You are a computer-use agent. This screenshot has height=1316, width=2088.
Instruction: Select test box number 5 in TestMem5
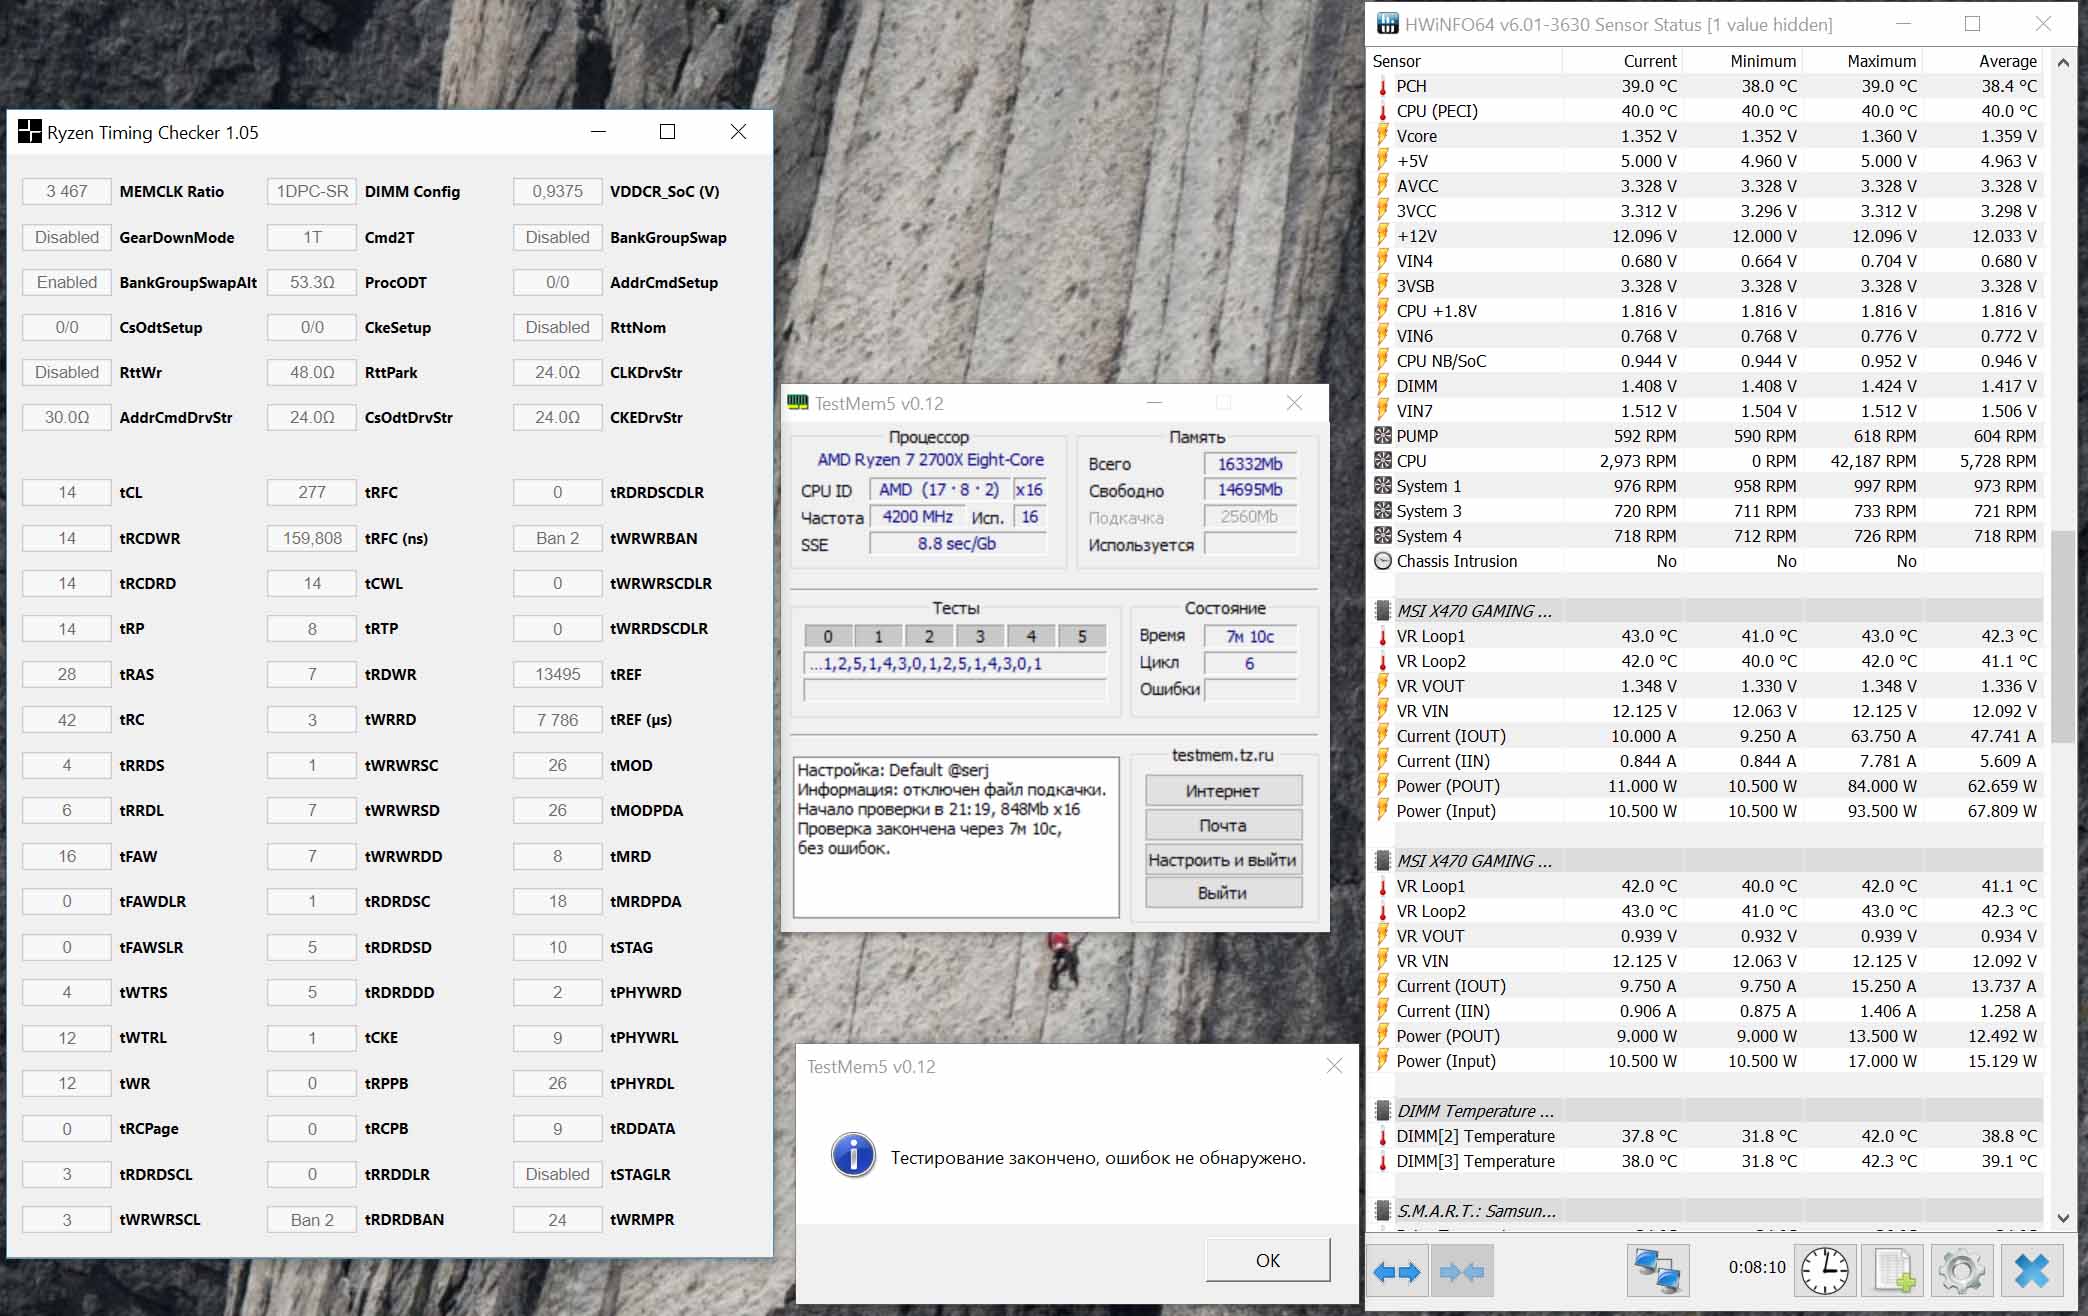point(1082,636)
